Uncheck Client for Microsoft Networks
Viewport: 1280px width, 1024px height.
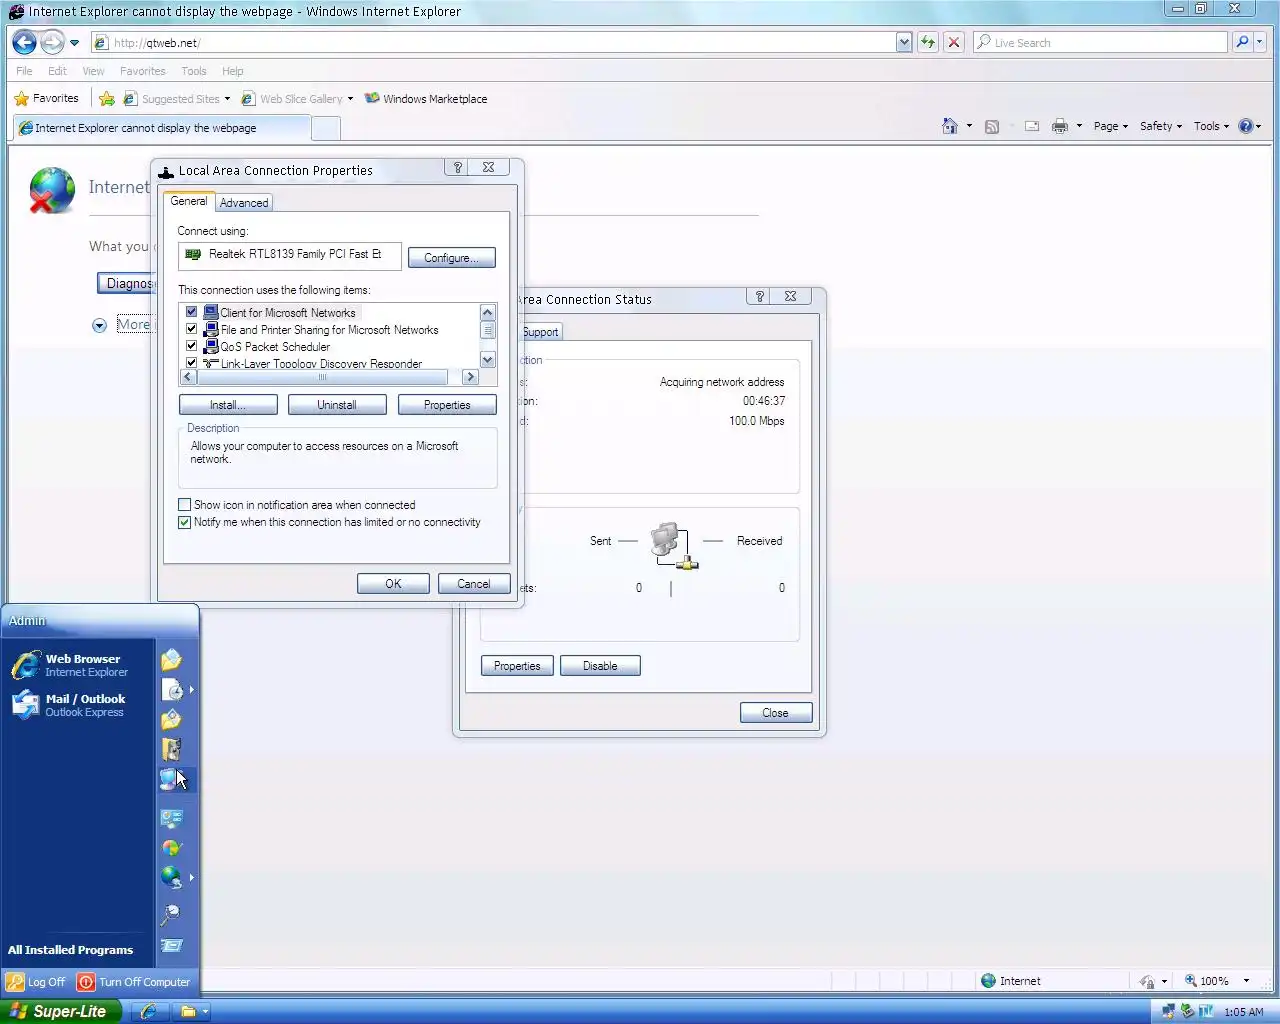click(192, 312)
